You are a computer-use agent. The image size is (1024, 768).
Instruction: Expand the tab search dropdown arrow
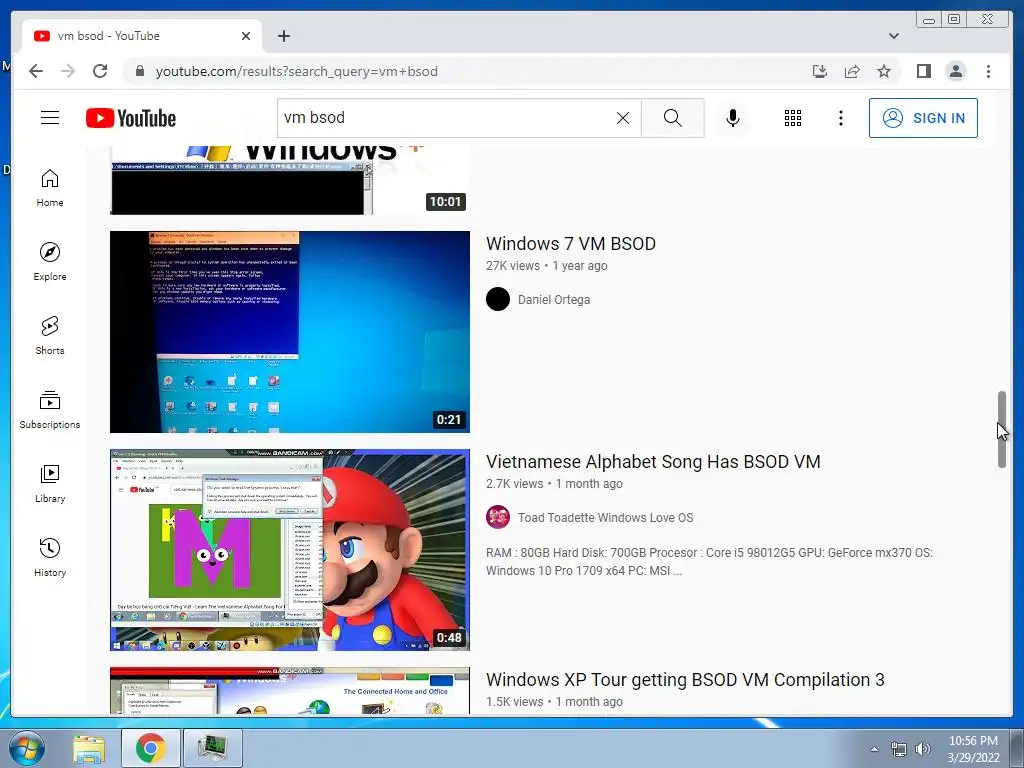(893, 36)
